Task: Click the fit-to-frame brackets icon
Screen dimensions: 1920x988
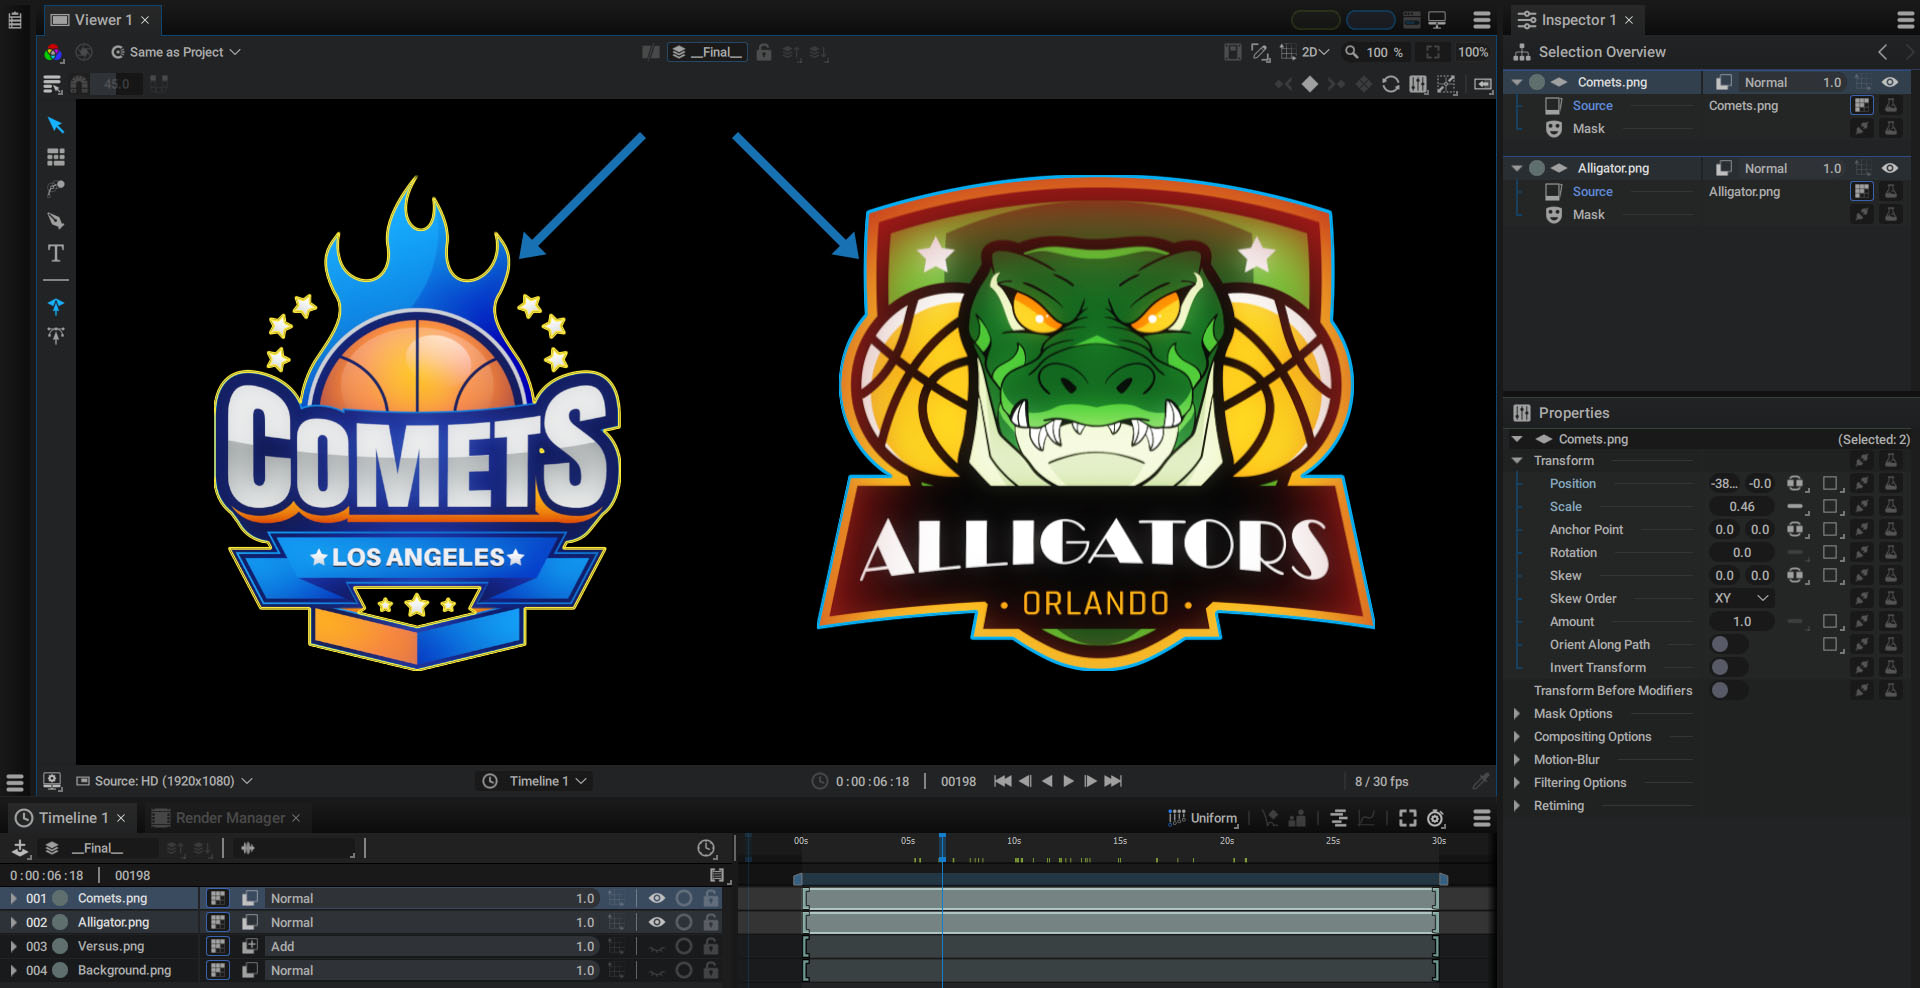Action: [1433, 52]
